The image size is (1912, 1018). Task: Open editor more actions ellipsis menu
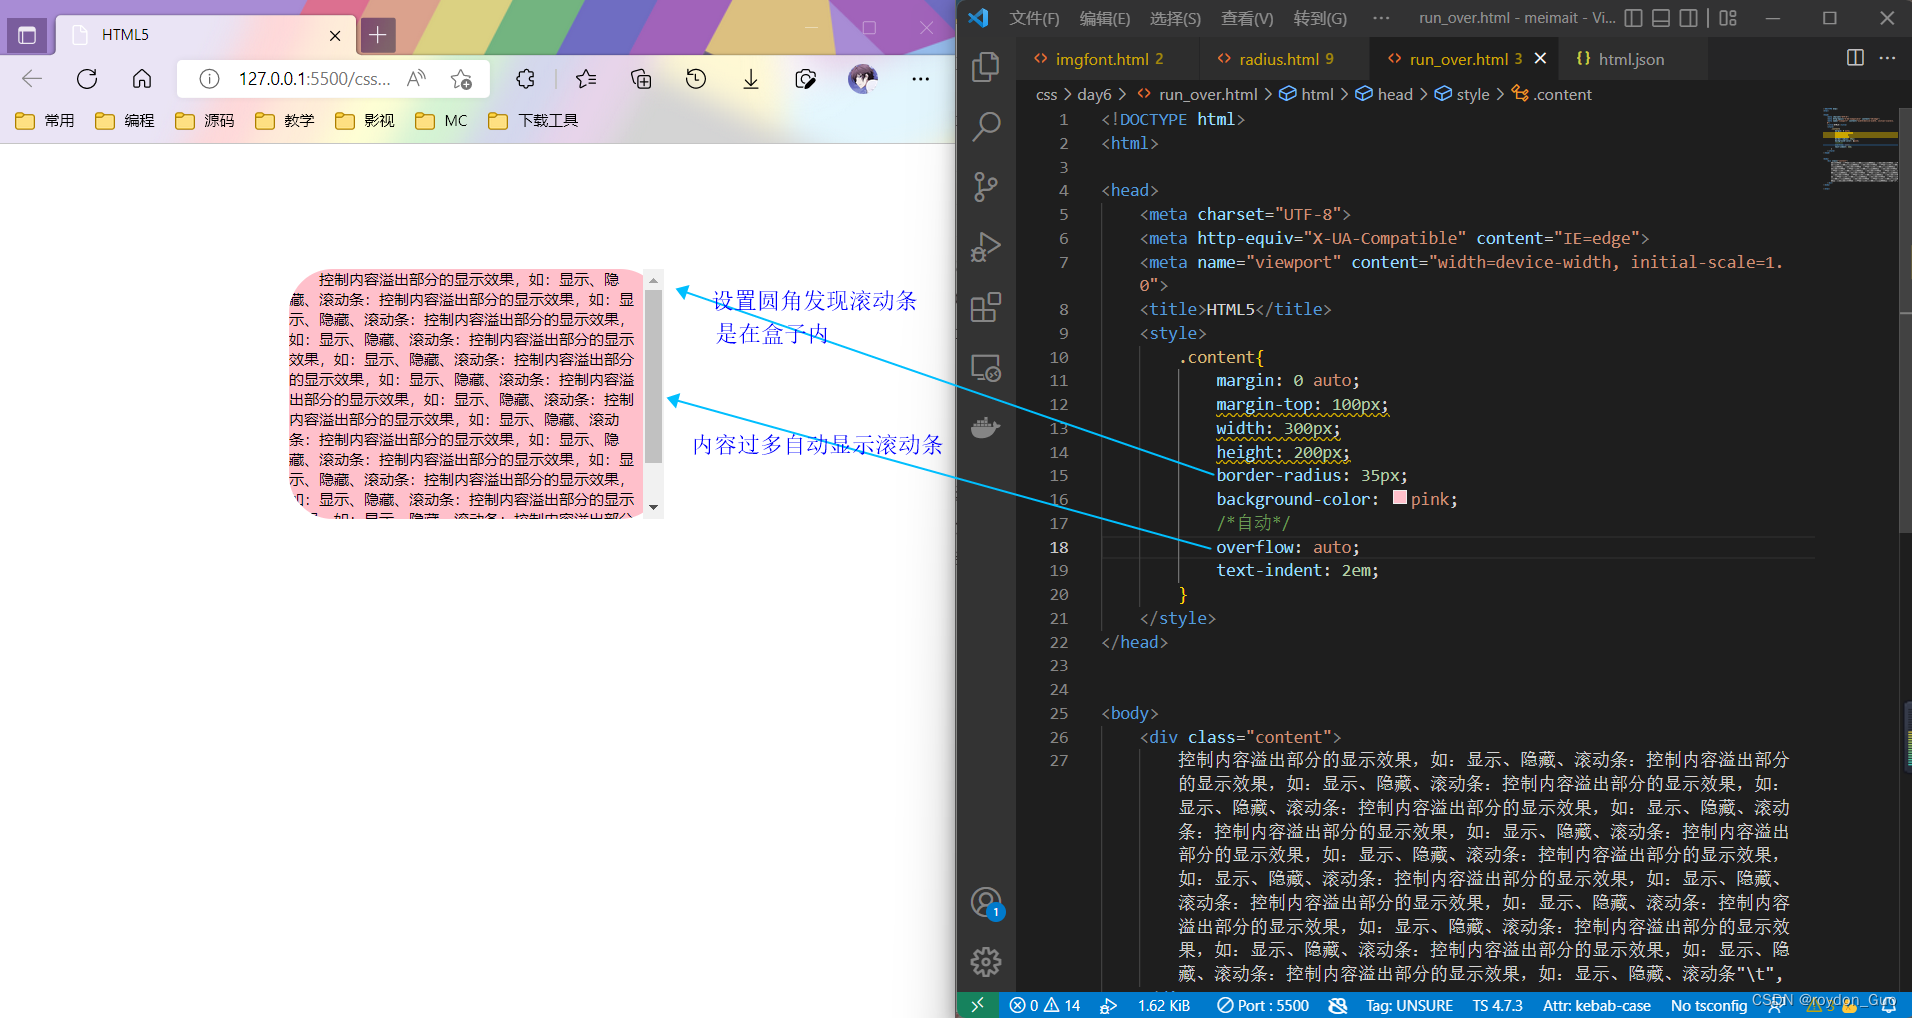click(x=1887, y=58)
